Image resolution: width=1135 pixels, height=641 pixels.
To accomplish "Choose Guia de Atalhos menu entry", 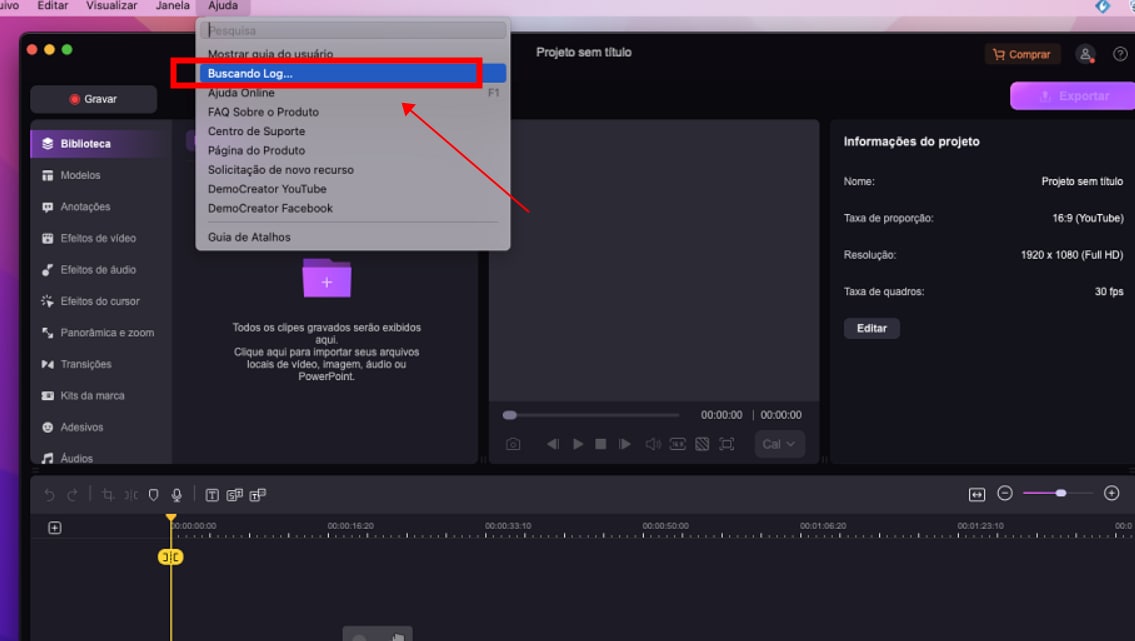I will pyautogui.click(x=249, y=237).
